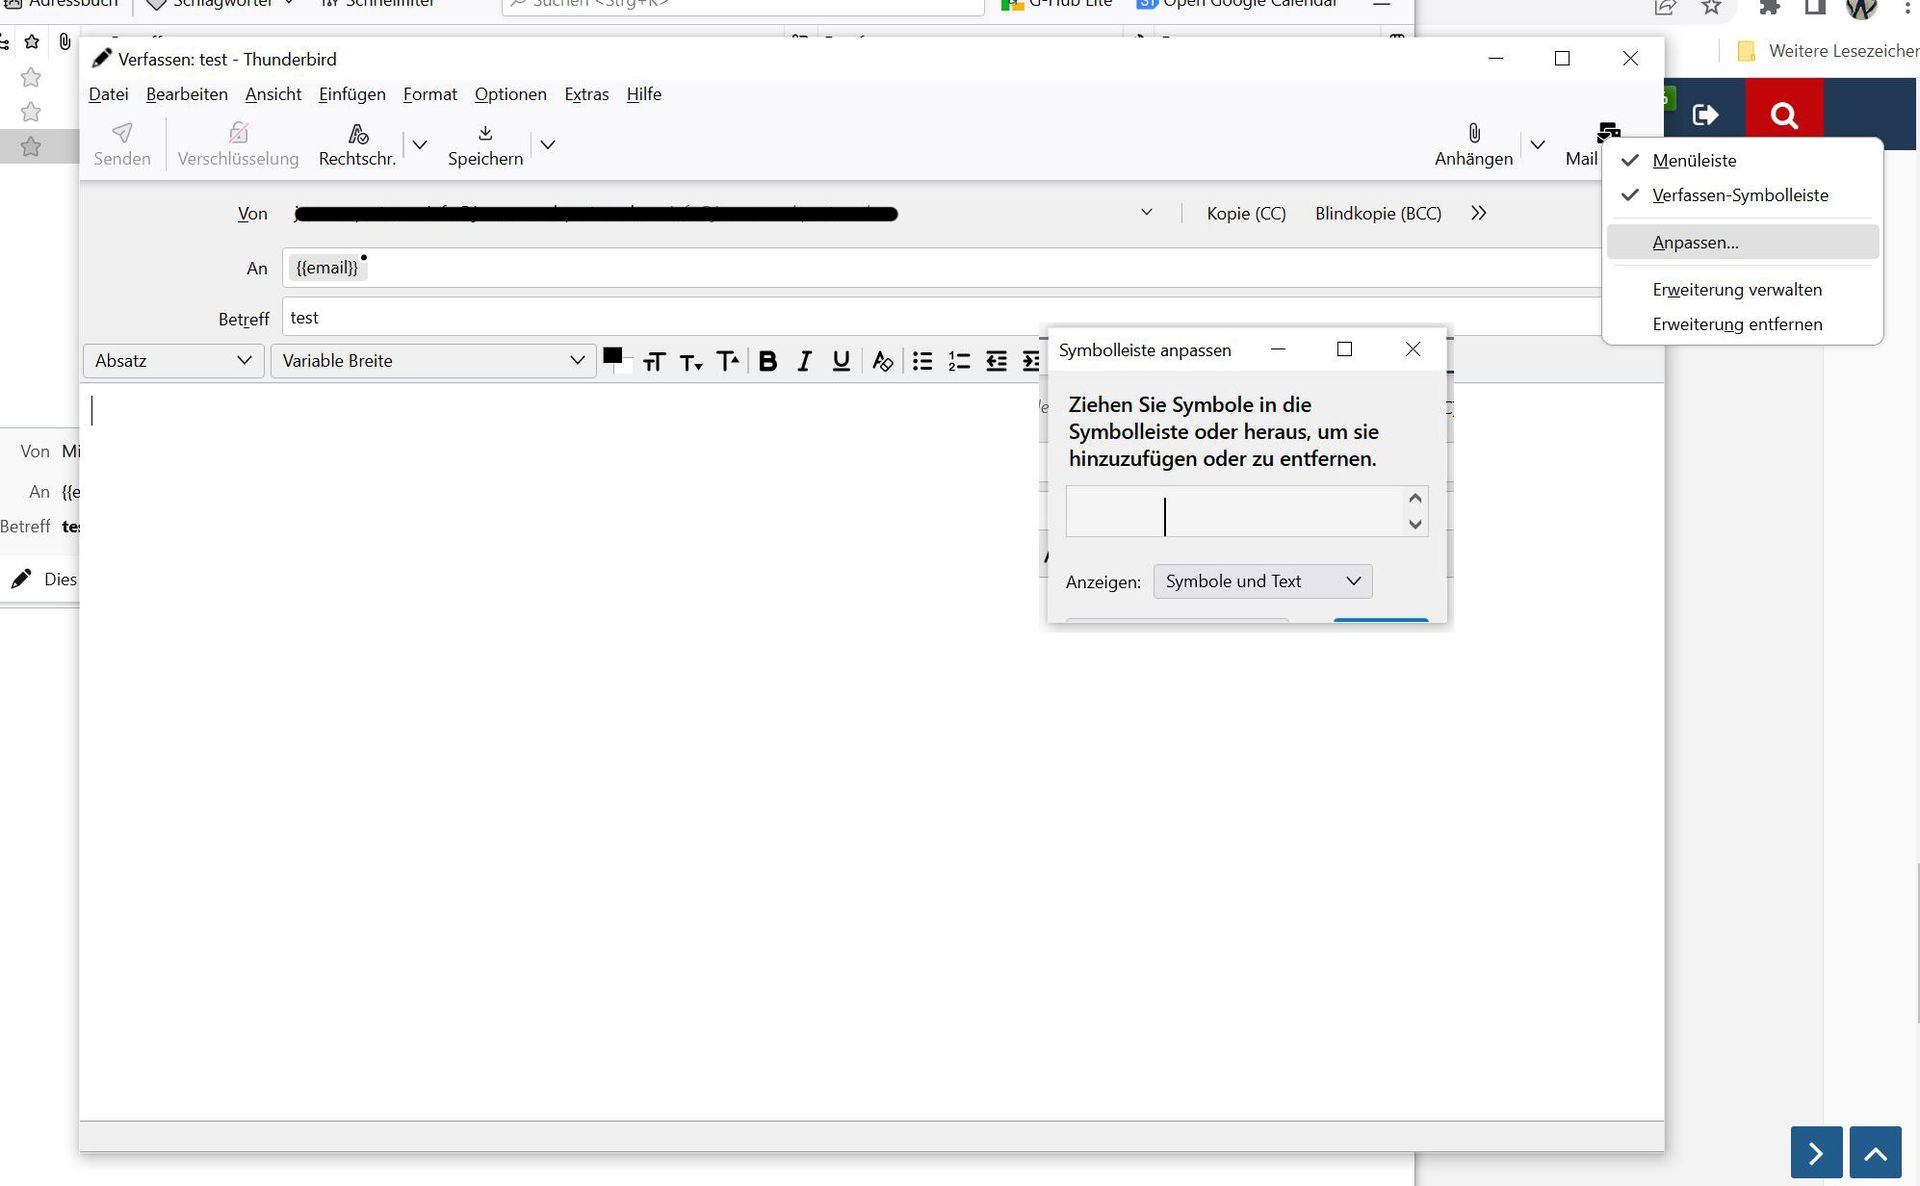
Task: Remove text styles with eraser icon
Action: 882,361
